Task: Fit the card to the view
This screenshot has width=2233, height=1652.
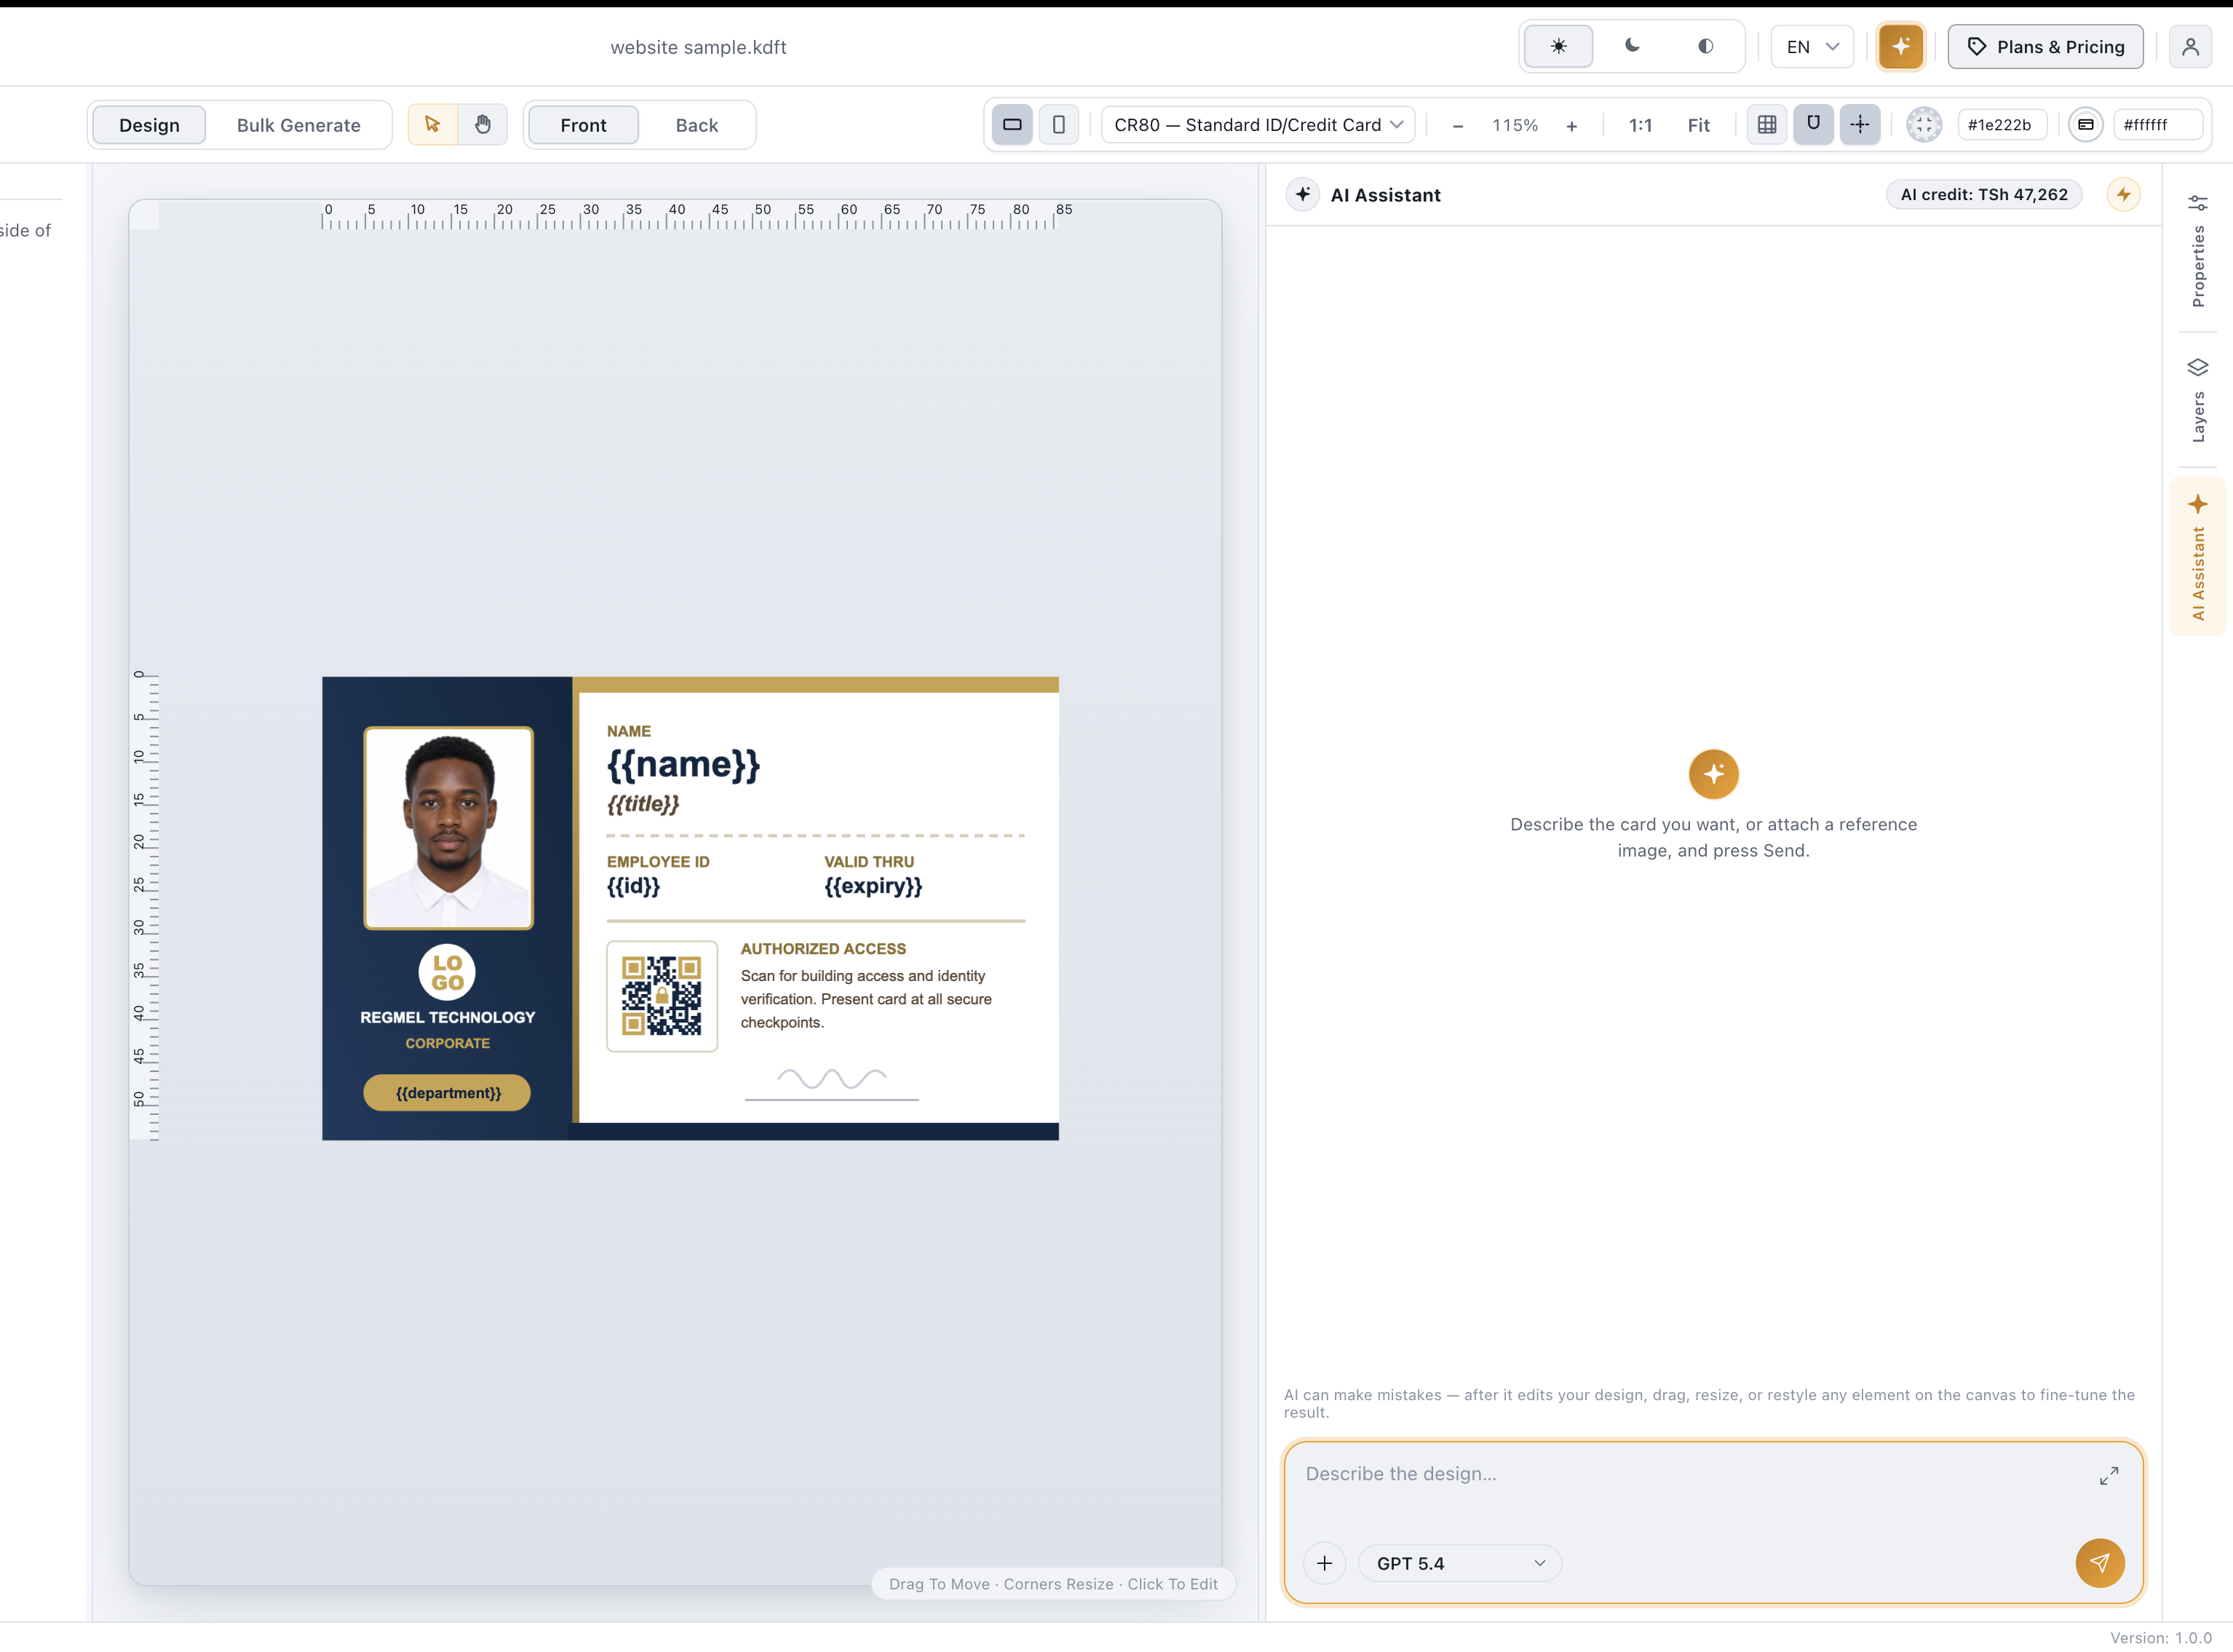Action: 1698,125
